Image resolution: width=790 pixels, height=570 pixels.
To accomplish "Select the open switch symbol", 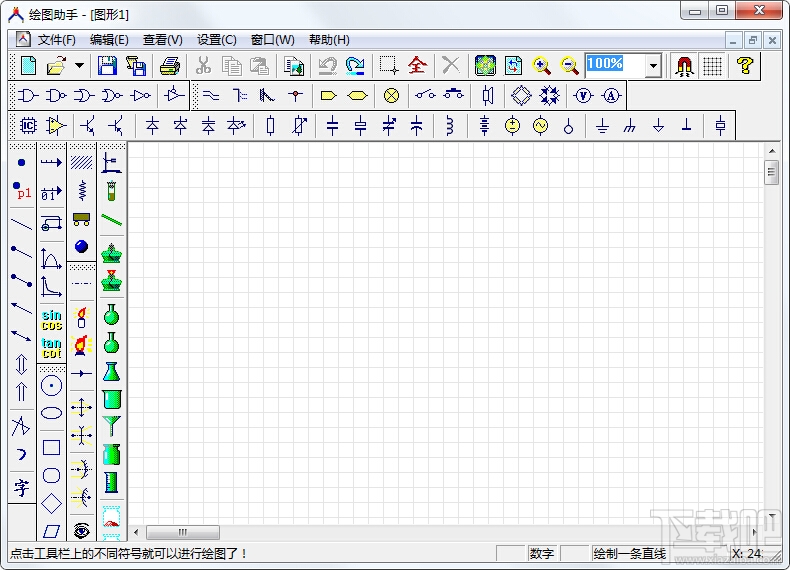I will click(x=425, y=95).
